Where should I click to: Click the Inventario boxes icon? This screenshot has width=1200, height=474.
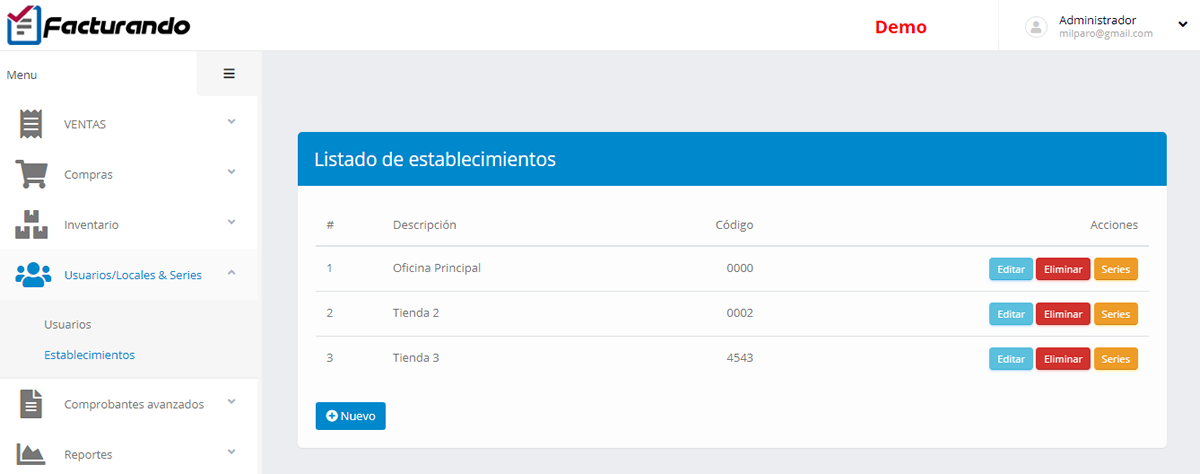pyautogui.click(x=31, y=224)
